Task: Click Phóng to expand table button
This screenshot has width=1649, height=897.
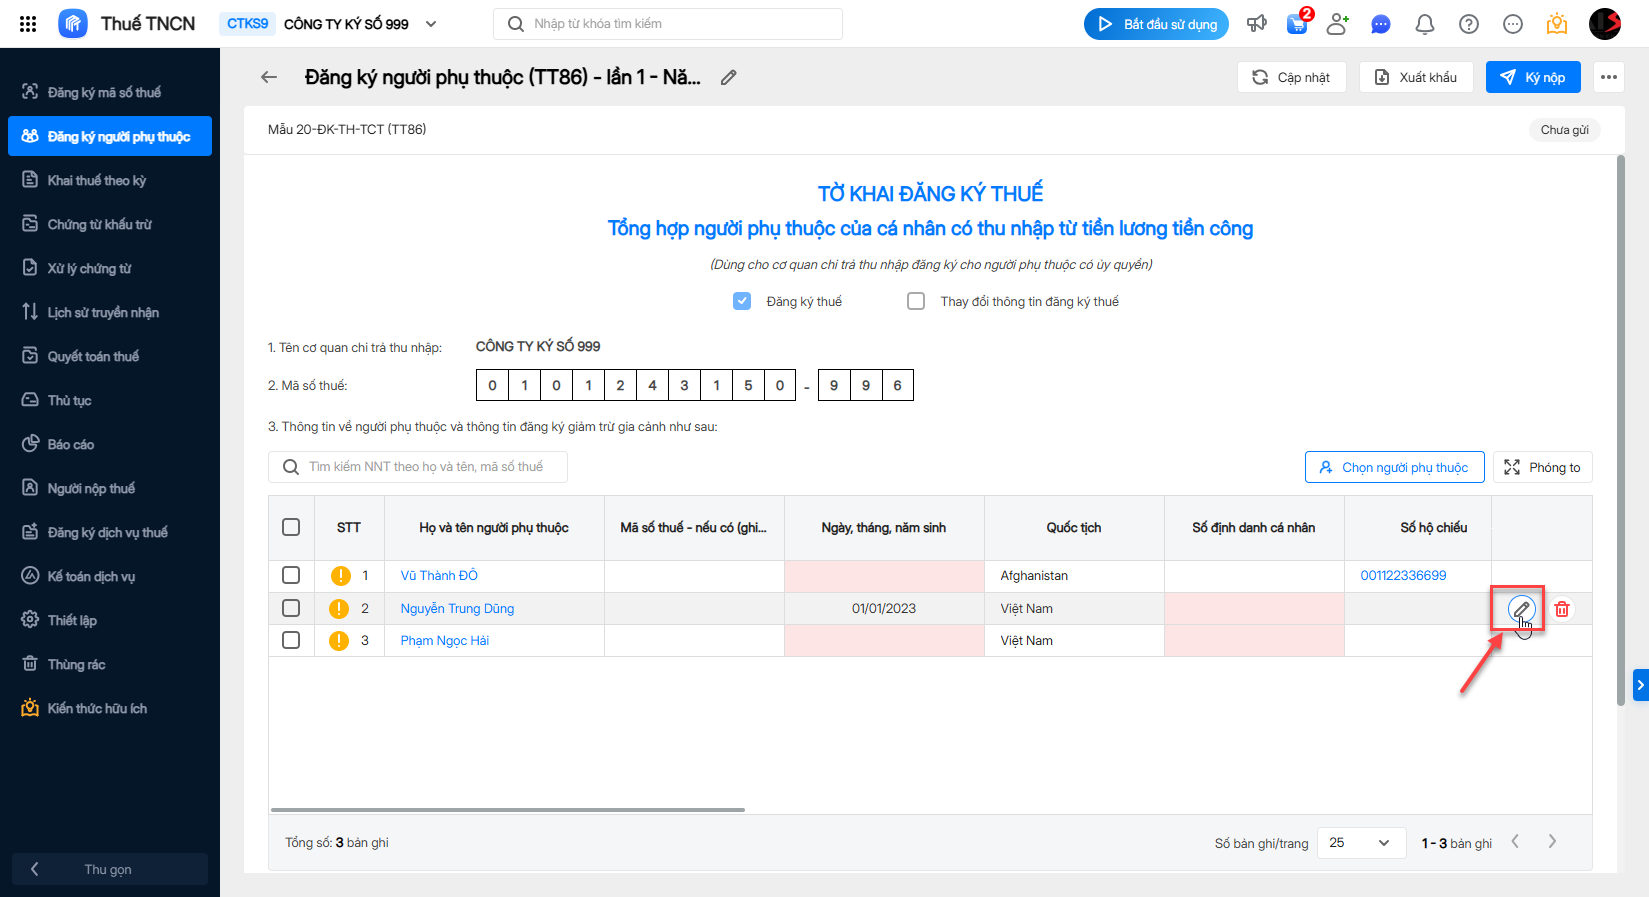Action: [1543, 467]
